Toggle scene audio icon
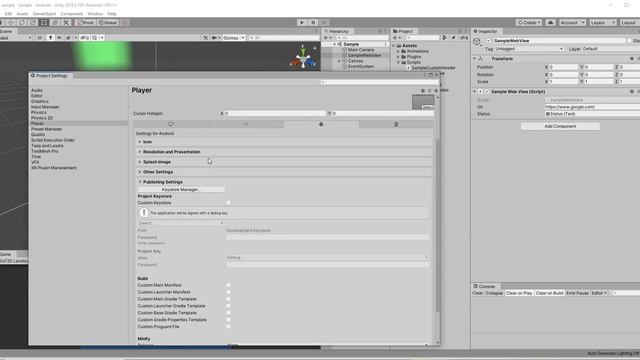Viewport: 640px width, 360px height. 60,38
